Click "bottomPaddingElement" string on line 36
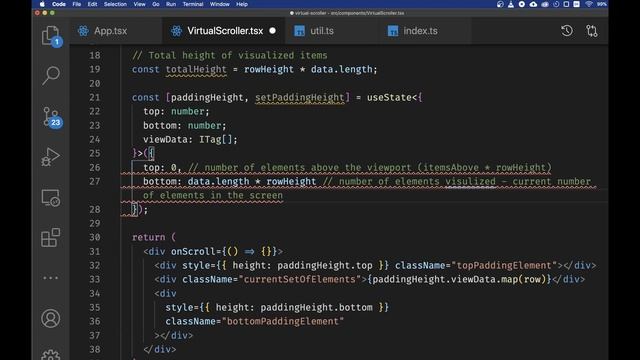Screen dimensions: 640x360 [283, 321]
